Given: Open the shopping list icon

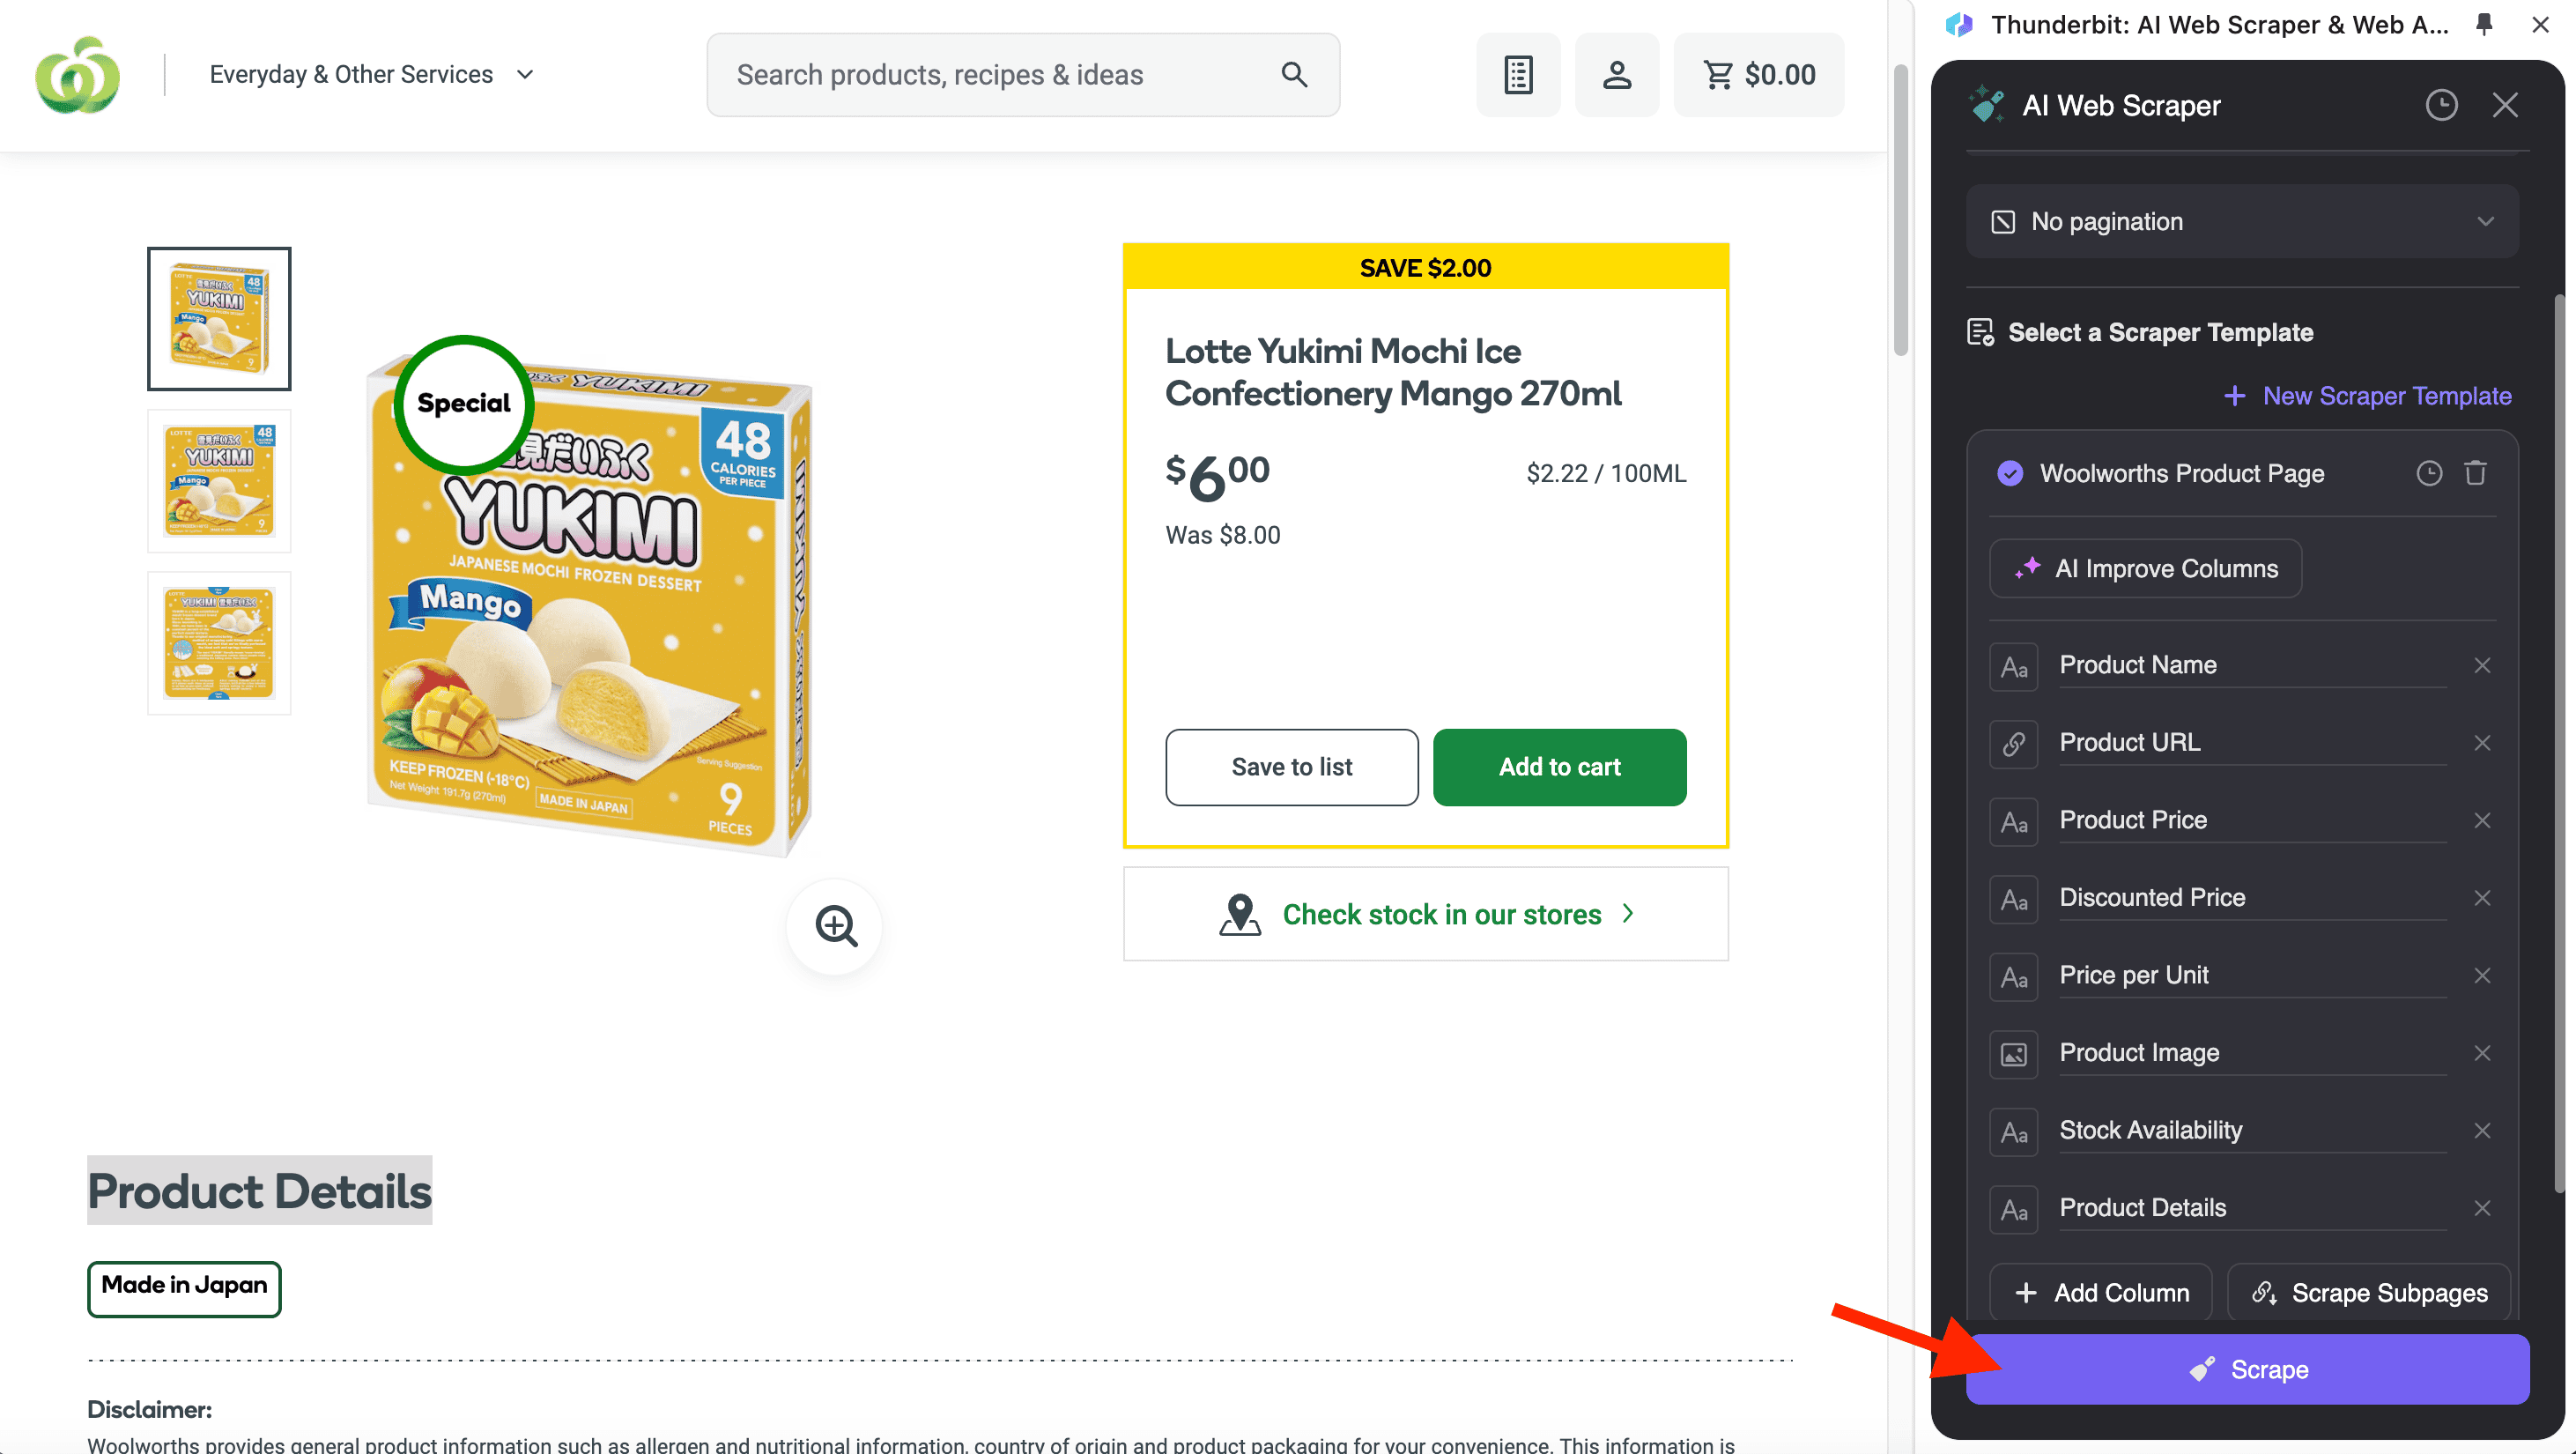Looking at the screenshot, I should (1518, 75).
